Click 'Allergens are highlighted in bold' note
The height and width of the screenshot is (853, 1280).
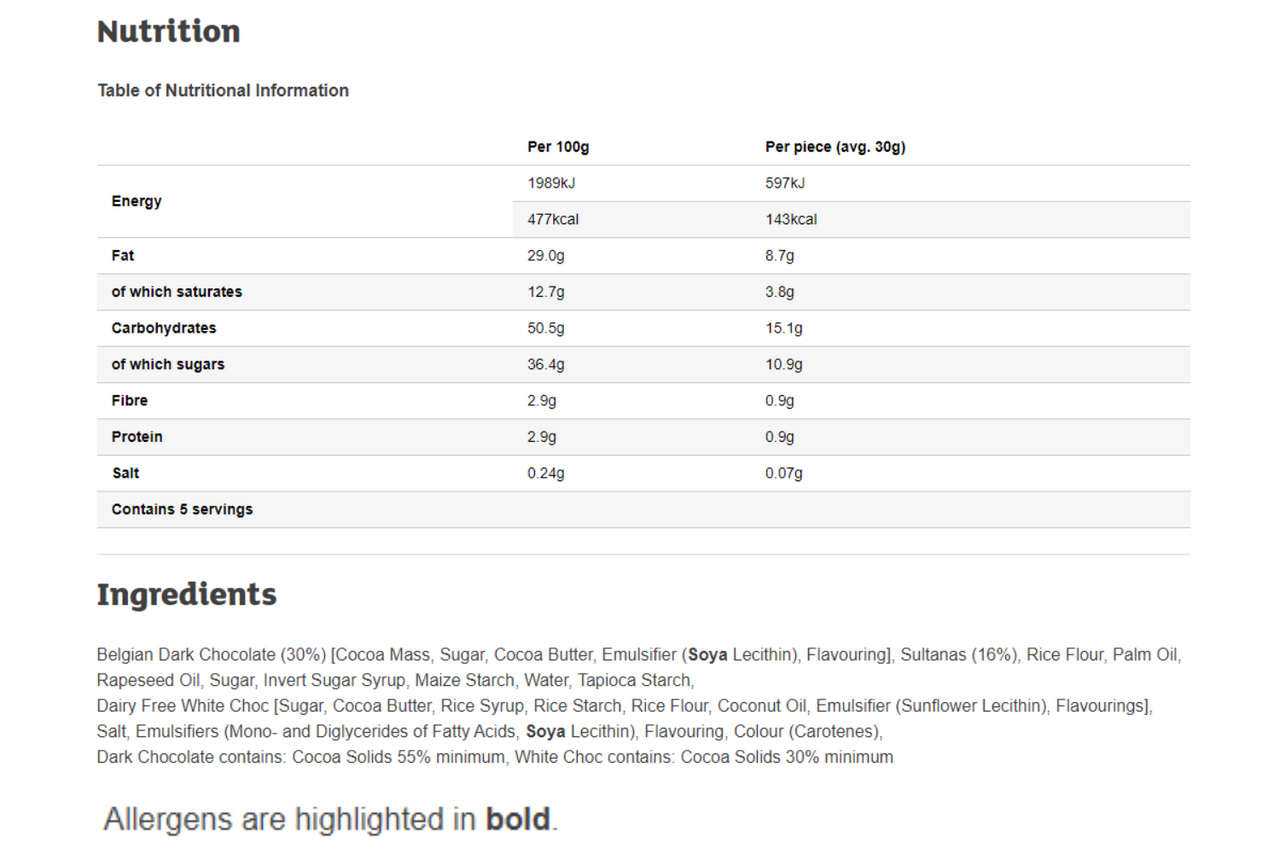click(x=330, y=820)
